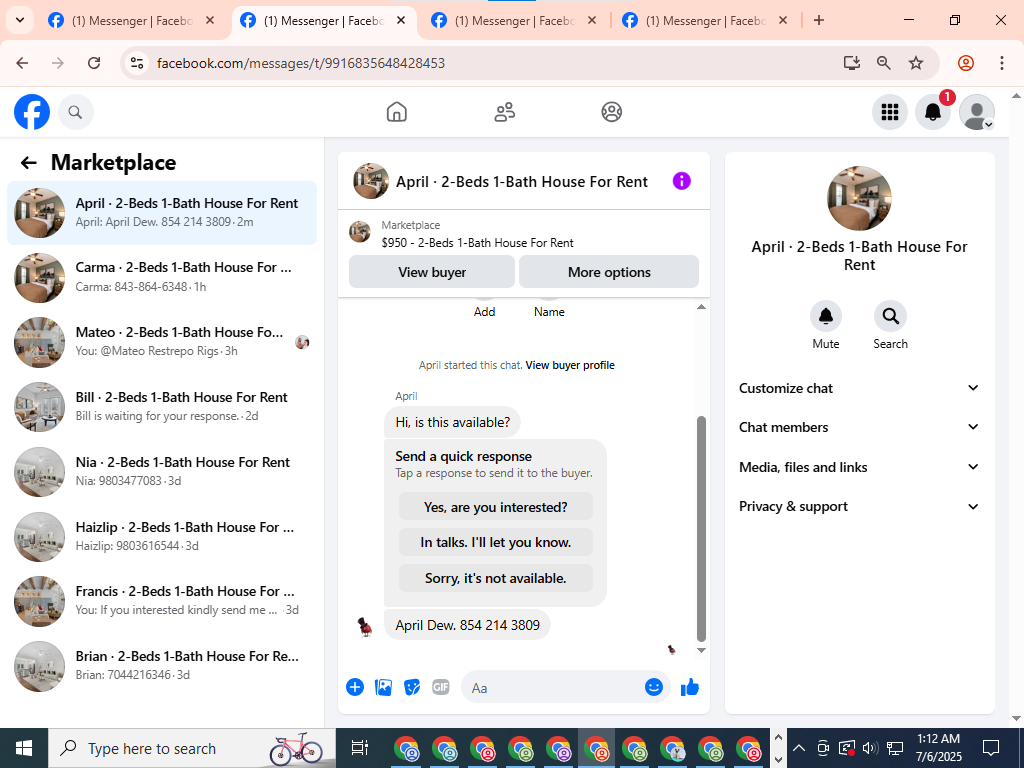This screenshot has width=1024, height=768.
Task: Reload the page with the refresh icon
Action: point(94,63)
